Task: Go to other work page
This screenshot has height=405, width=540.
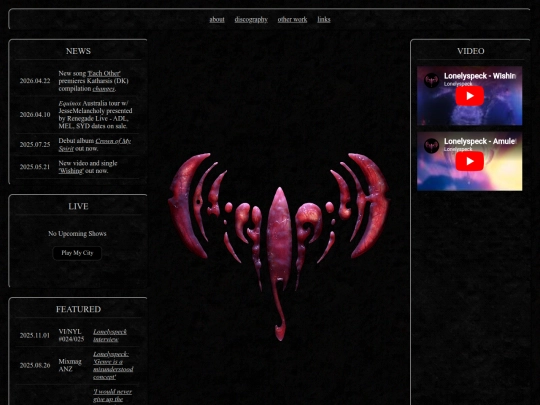Action: click(x=292, y=19)
